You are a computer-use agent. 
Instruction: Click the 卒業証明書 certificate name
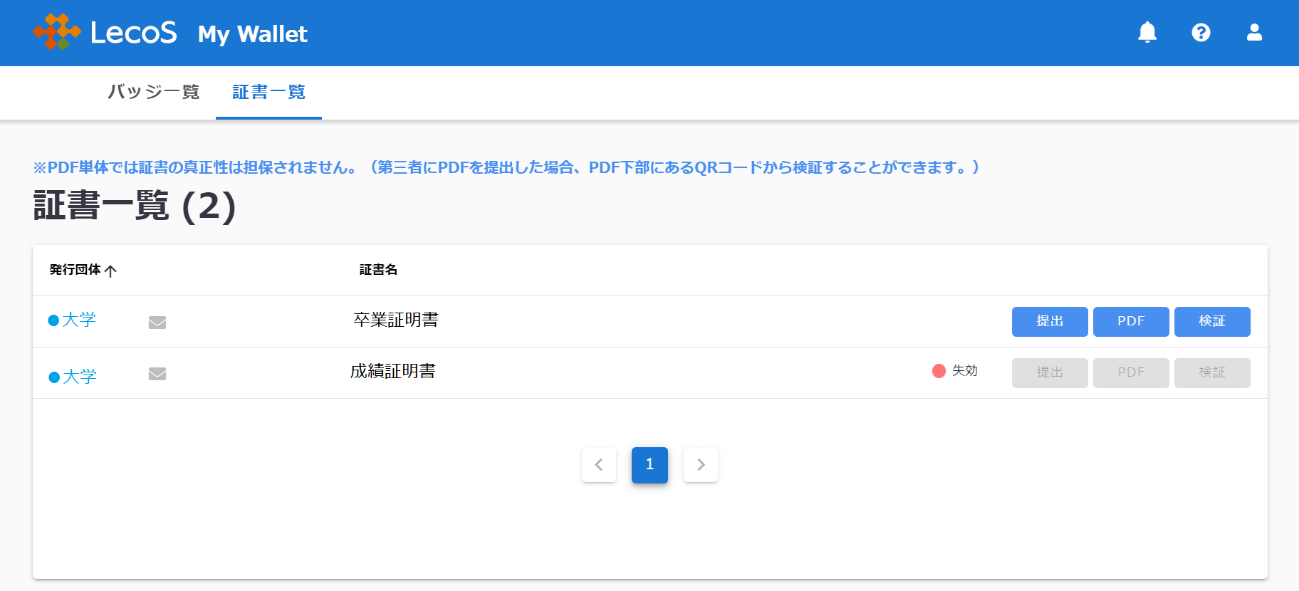396,320
